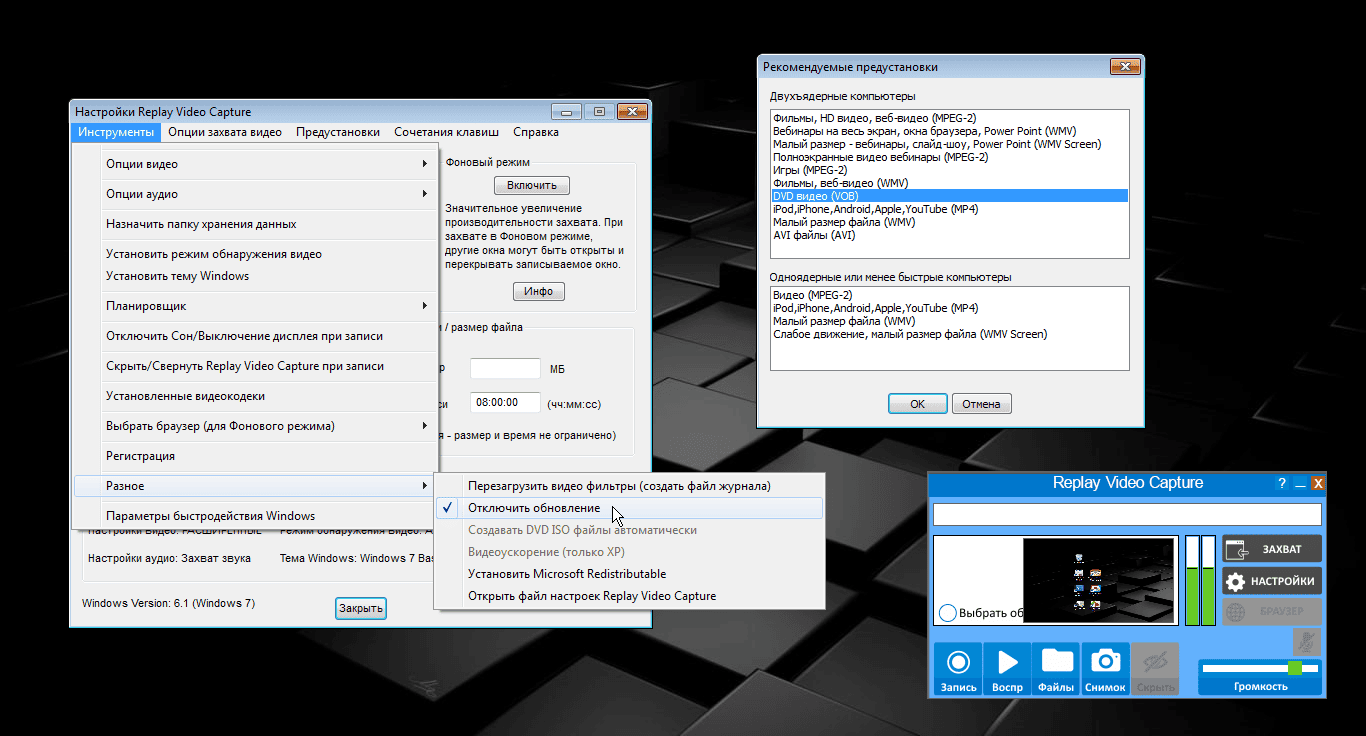Click the greyed-out Скрыть hide button
The width and height of the screenshot is (1366, 736).
click(x=1155, y=669)
